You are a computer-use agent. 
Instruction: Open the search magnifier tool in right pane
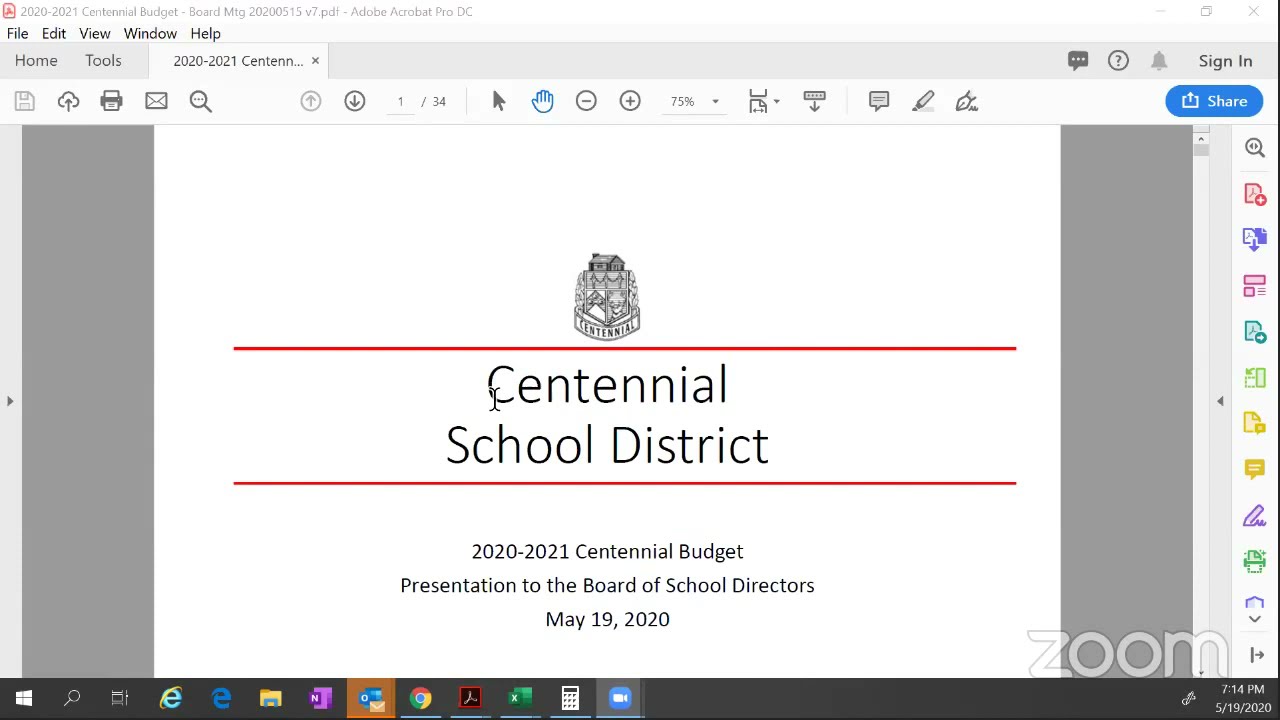pyautogui.click(x=1255, y=148)
